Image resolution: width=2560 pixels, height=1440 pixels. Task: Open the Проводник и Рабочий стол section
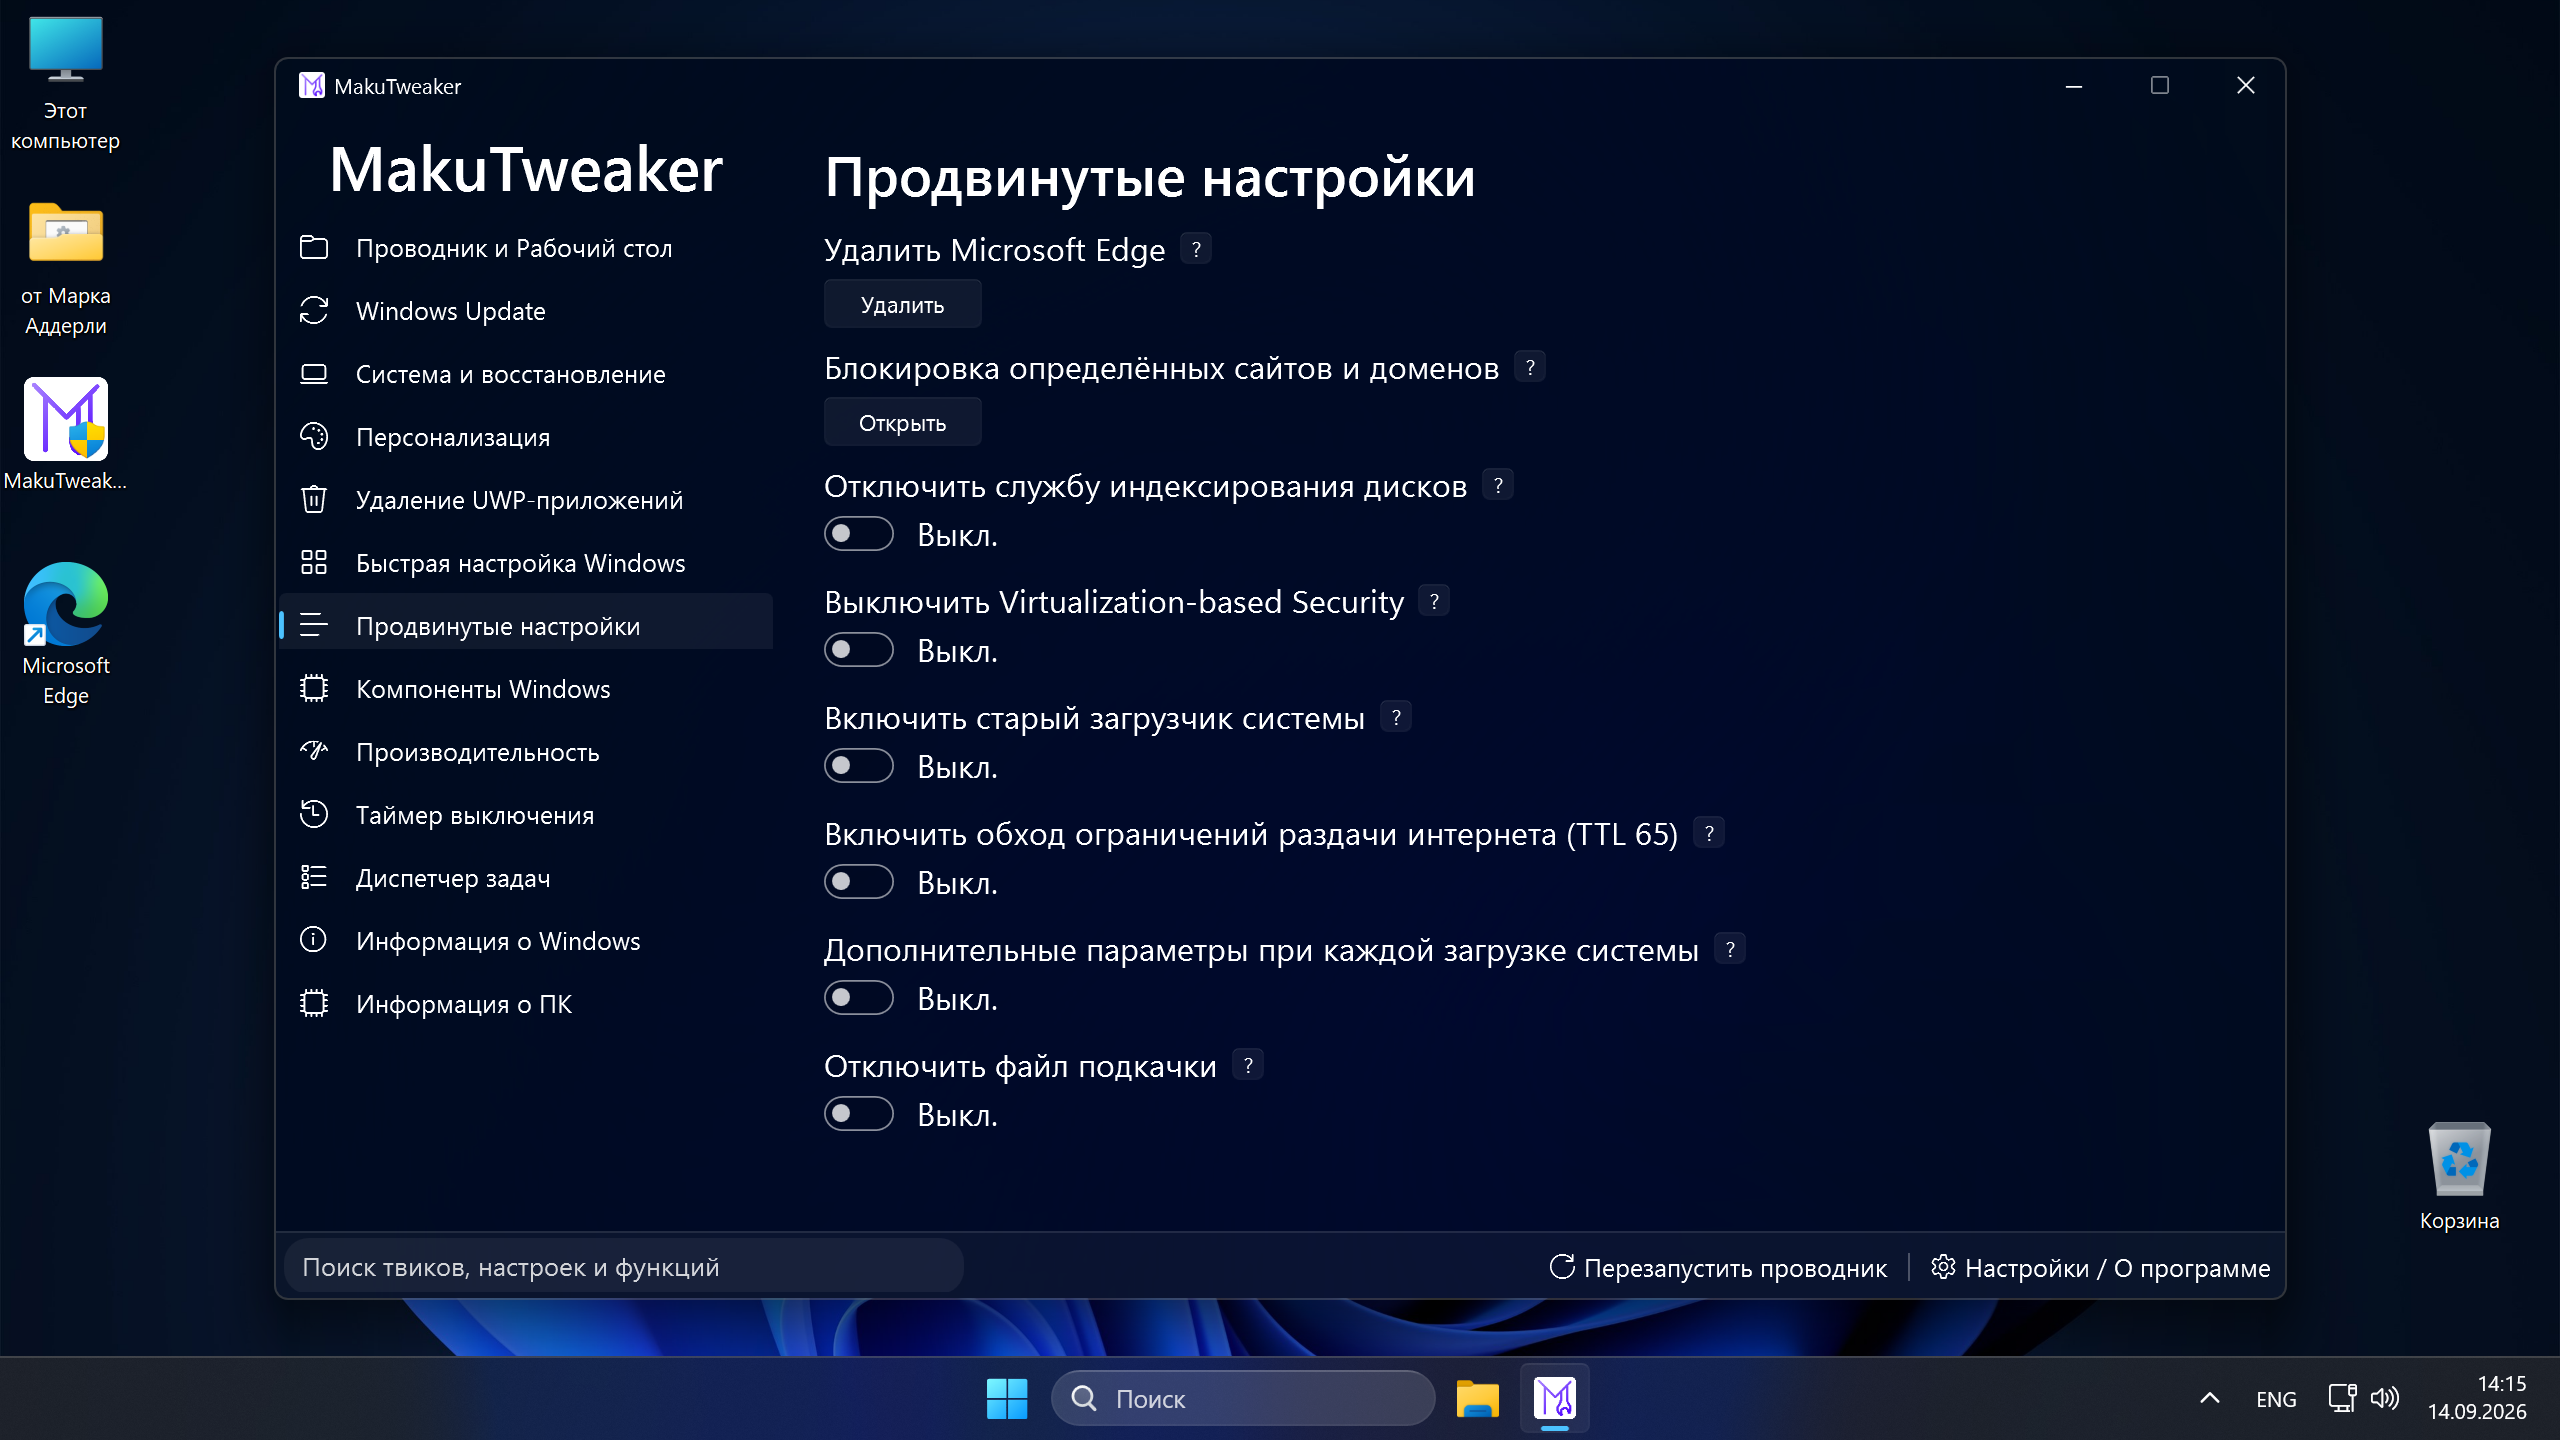(x=526, y=248)
